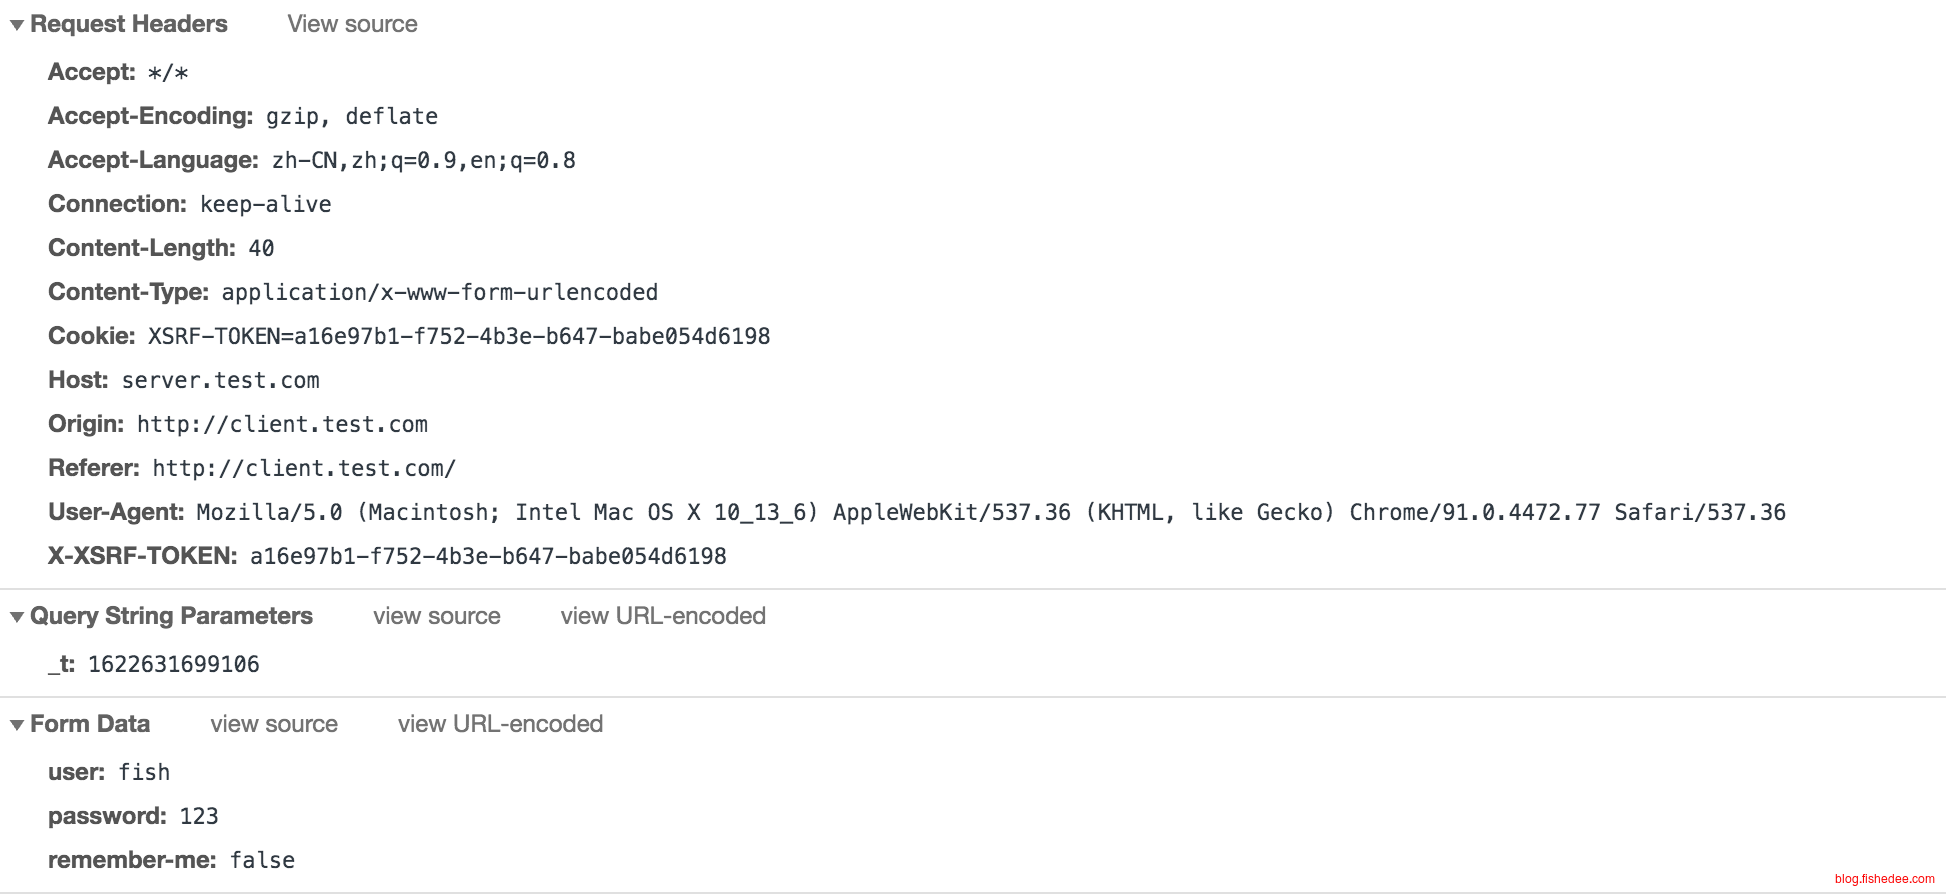
Task: Select the Content-Type header row
Action: (x=353, y=292)
